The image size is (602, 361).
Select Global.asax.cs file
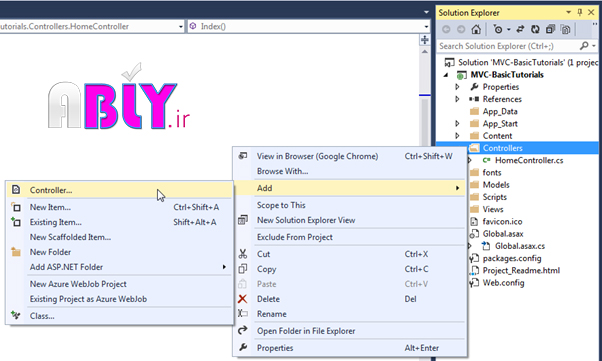click(519, 246)
